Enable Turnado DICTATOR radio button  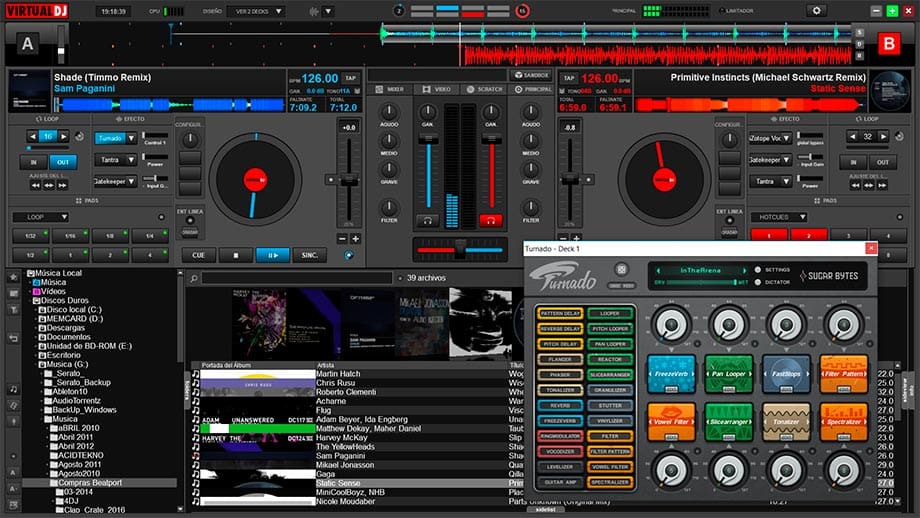point(757,282)
